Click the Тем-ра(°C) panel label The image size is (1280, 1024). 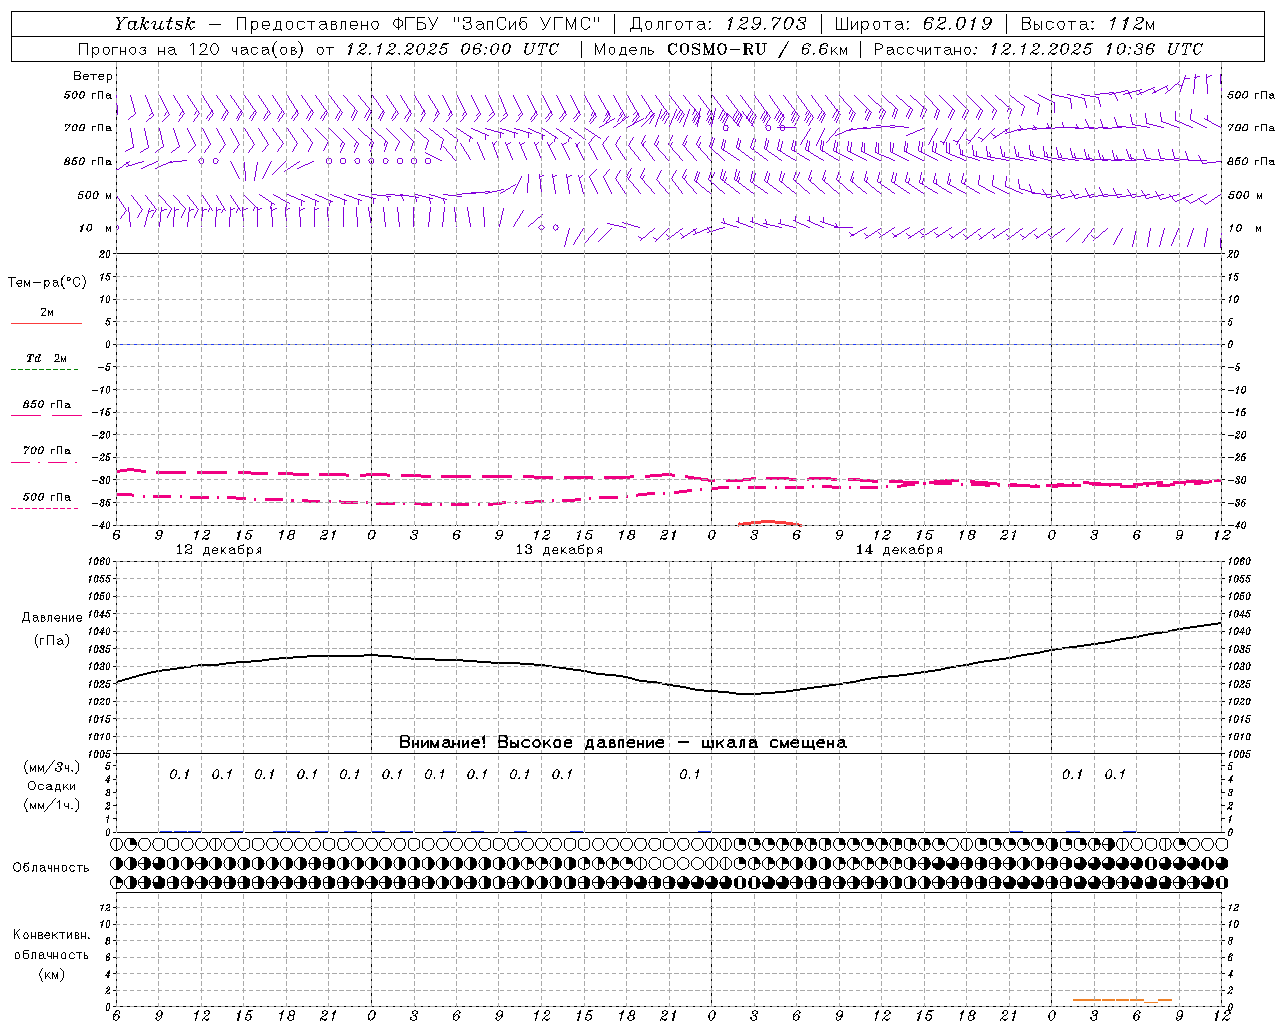(47, 283)
